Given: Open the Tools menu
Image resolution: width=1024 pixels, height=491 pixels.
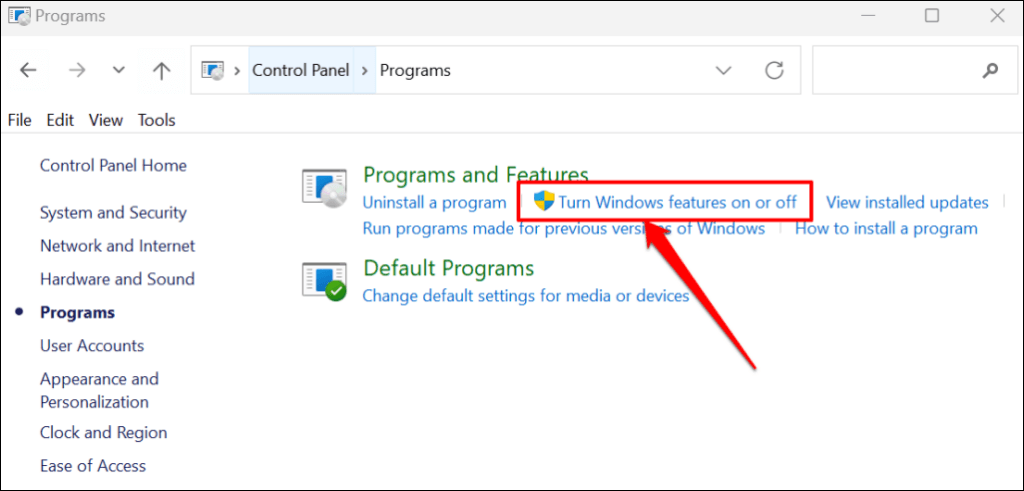Looking at the screenshot, I should 156,120.
